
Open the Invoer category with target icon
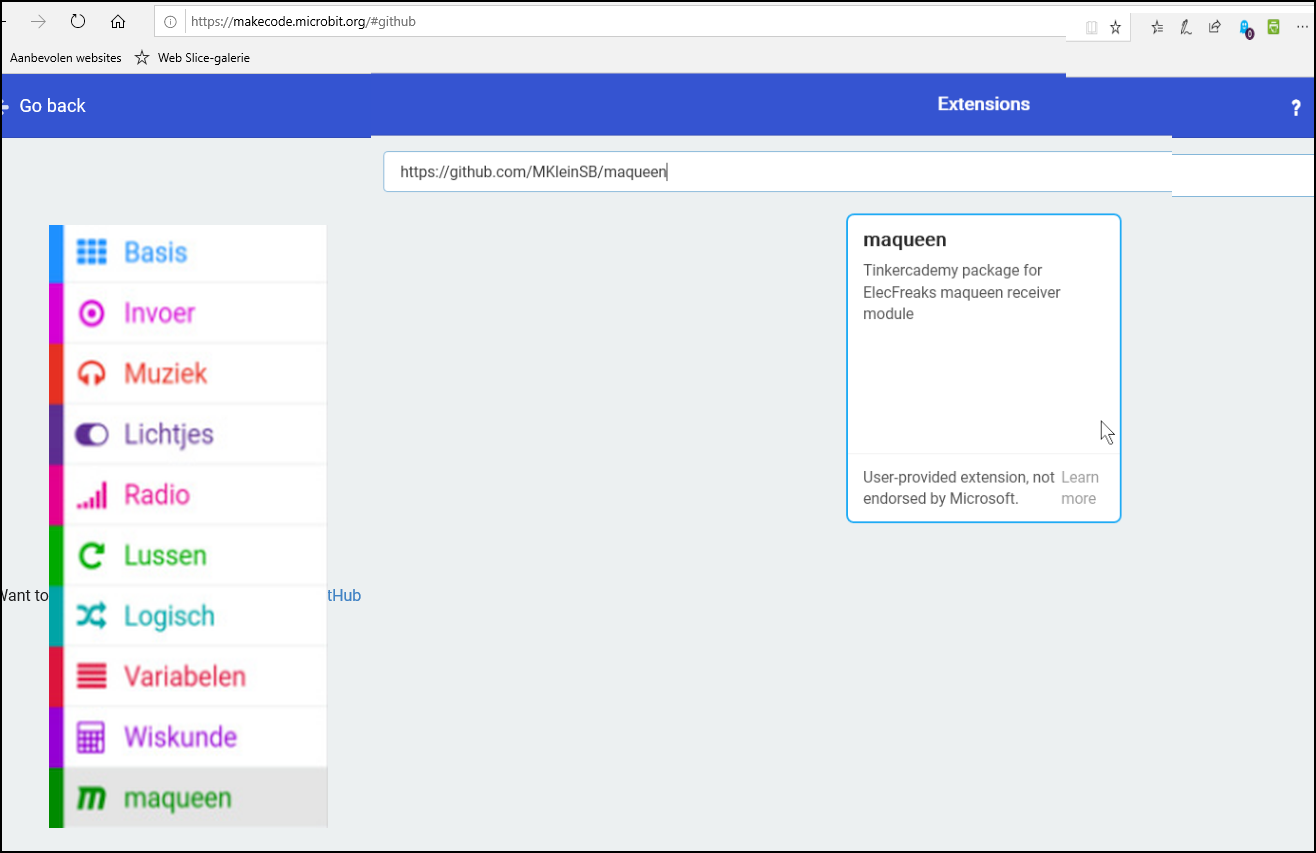point(188,313)
